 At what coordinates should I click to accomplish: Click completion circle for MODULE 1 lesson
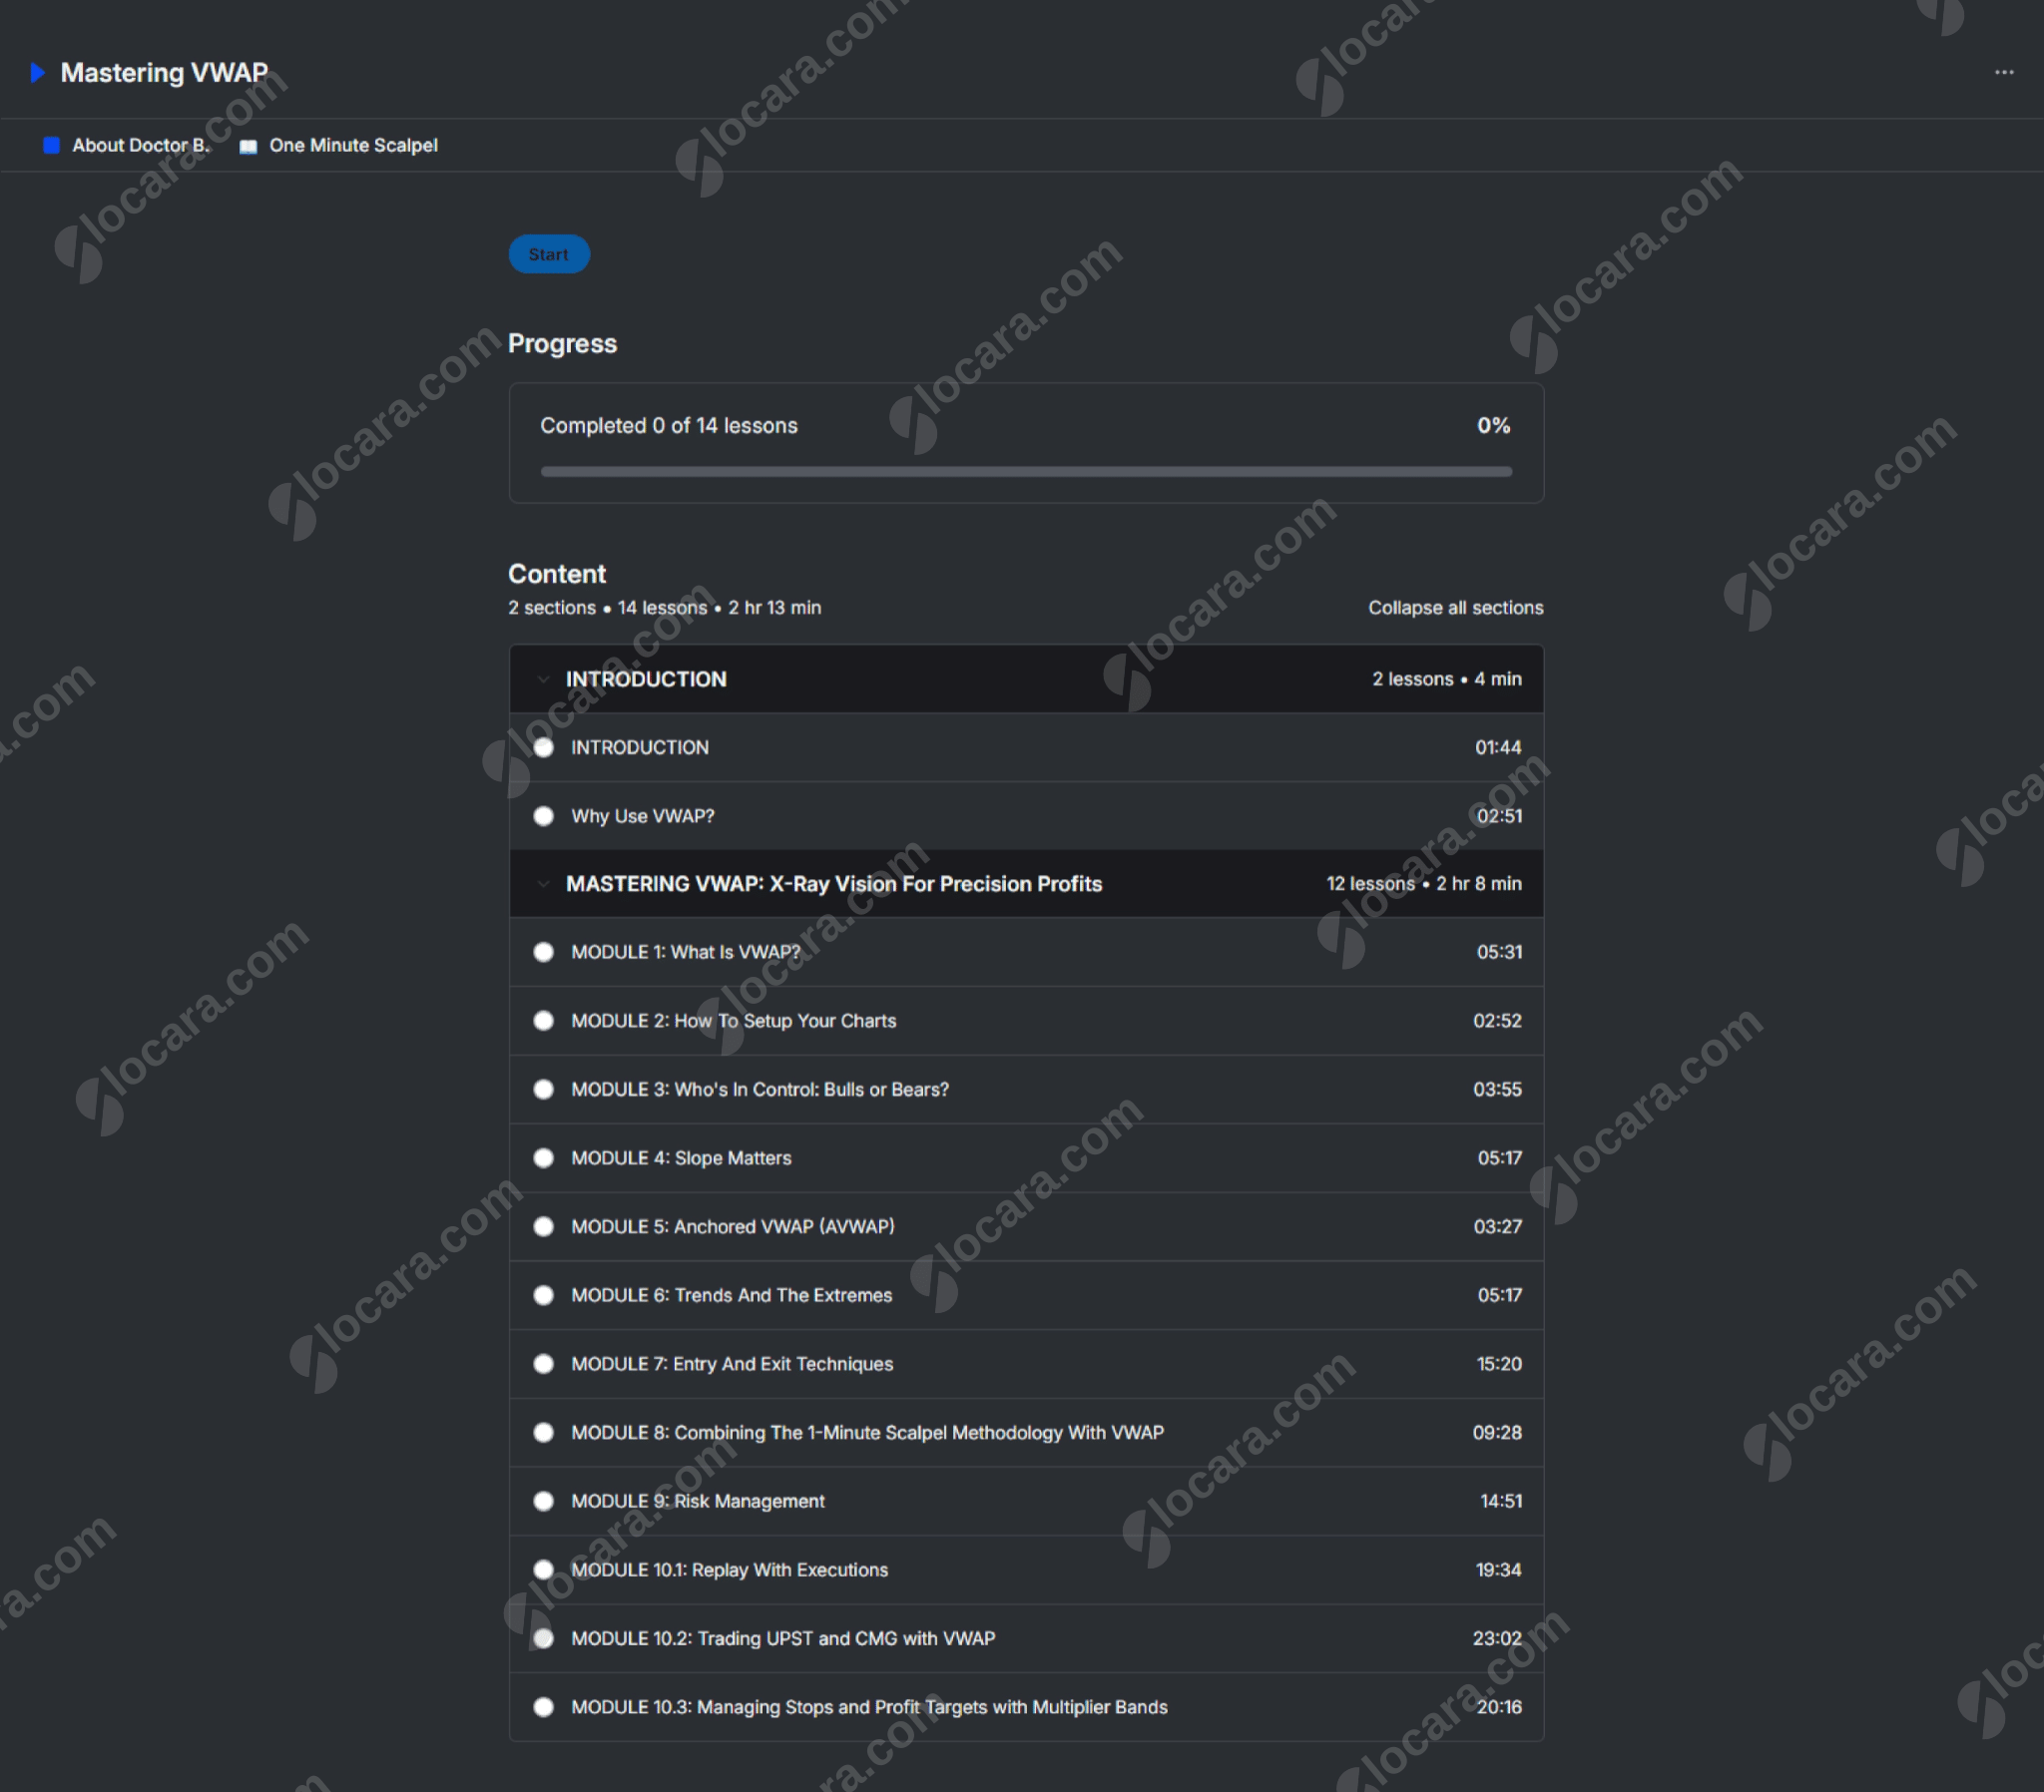point(543,952)
